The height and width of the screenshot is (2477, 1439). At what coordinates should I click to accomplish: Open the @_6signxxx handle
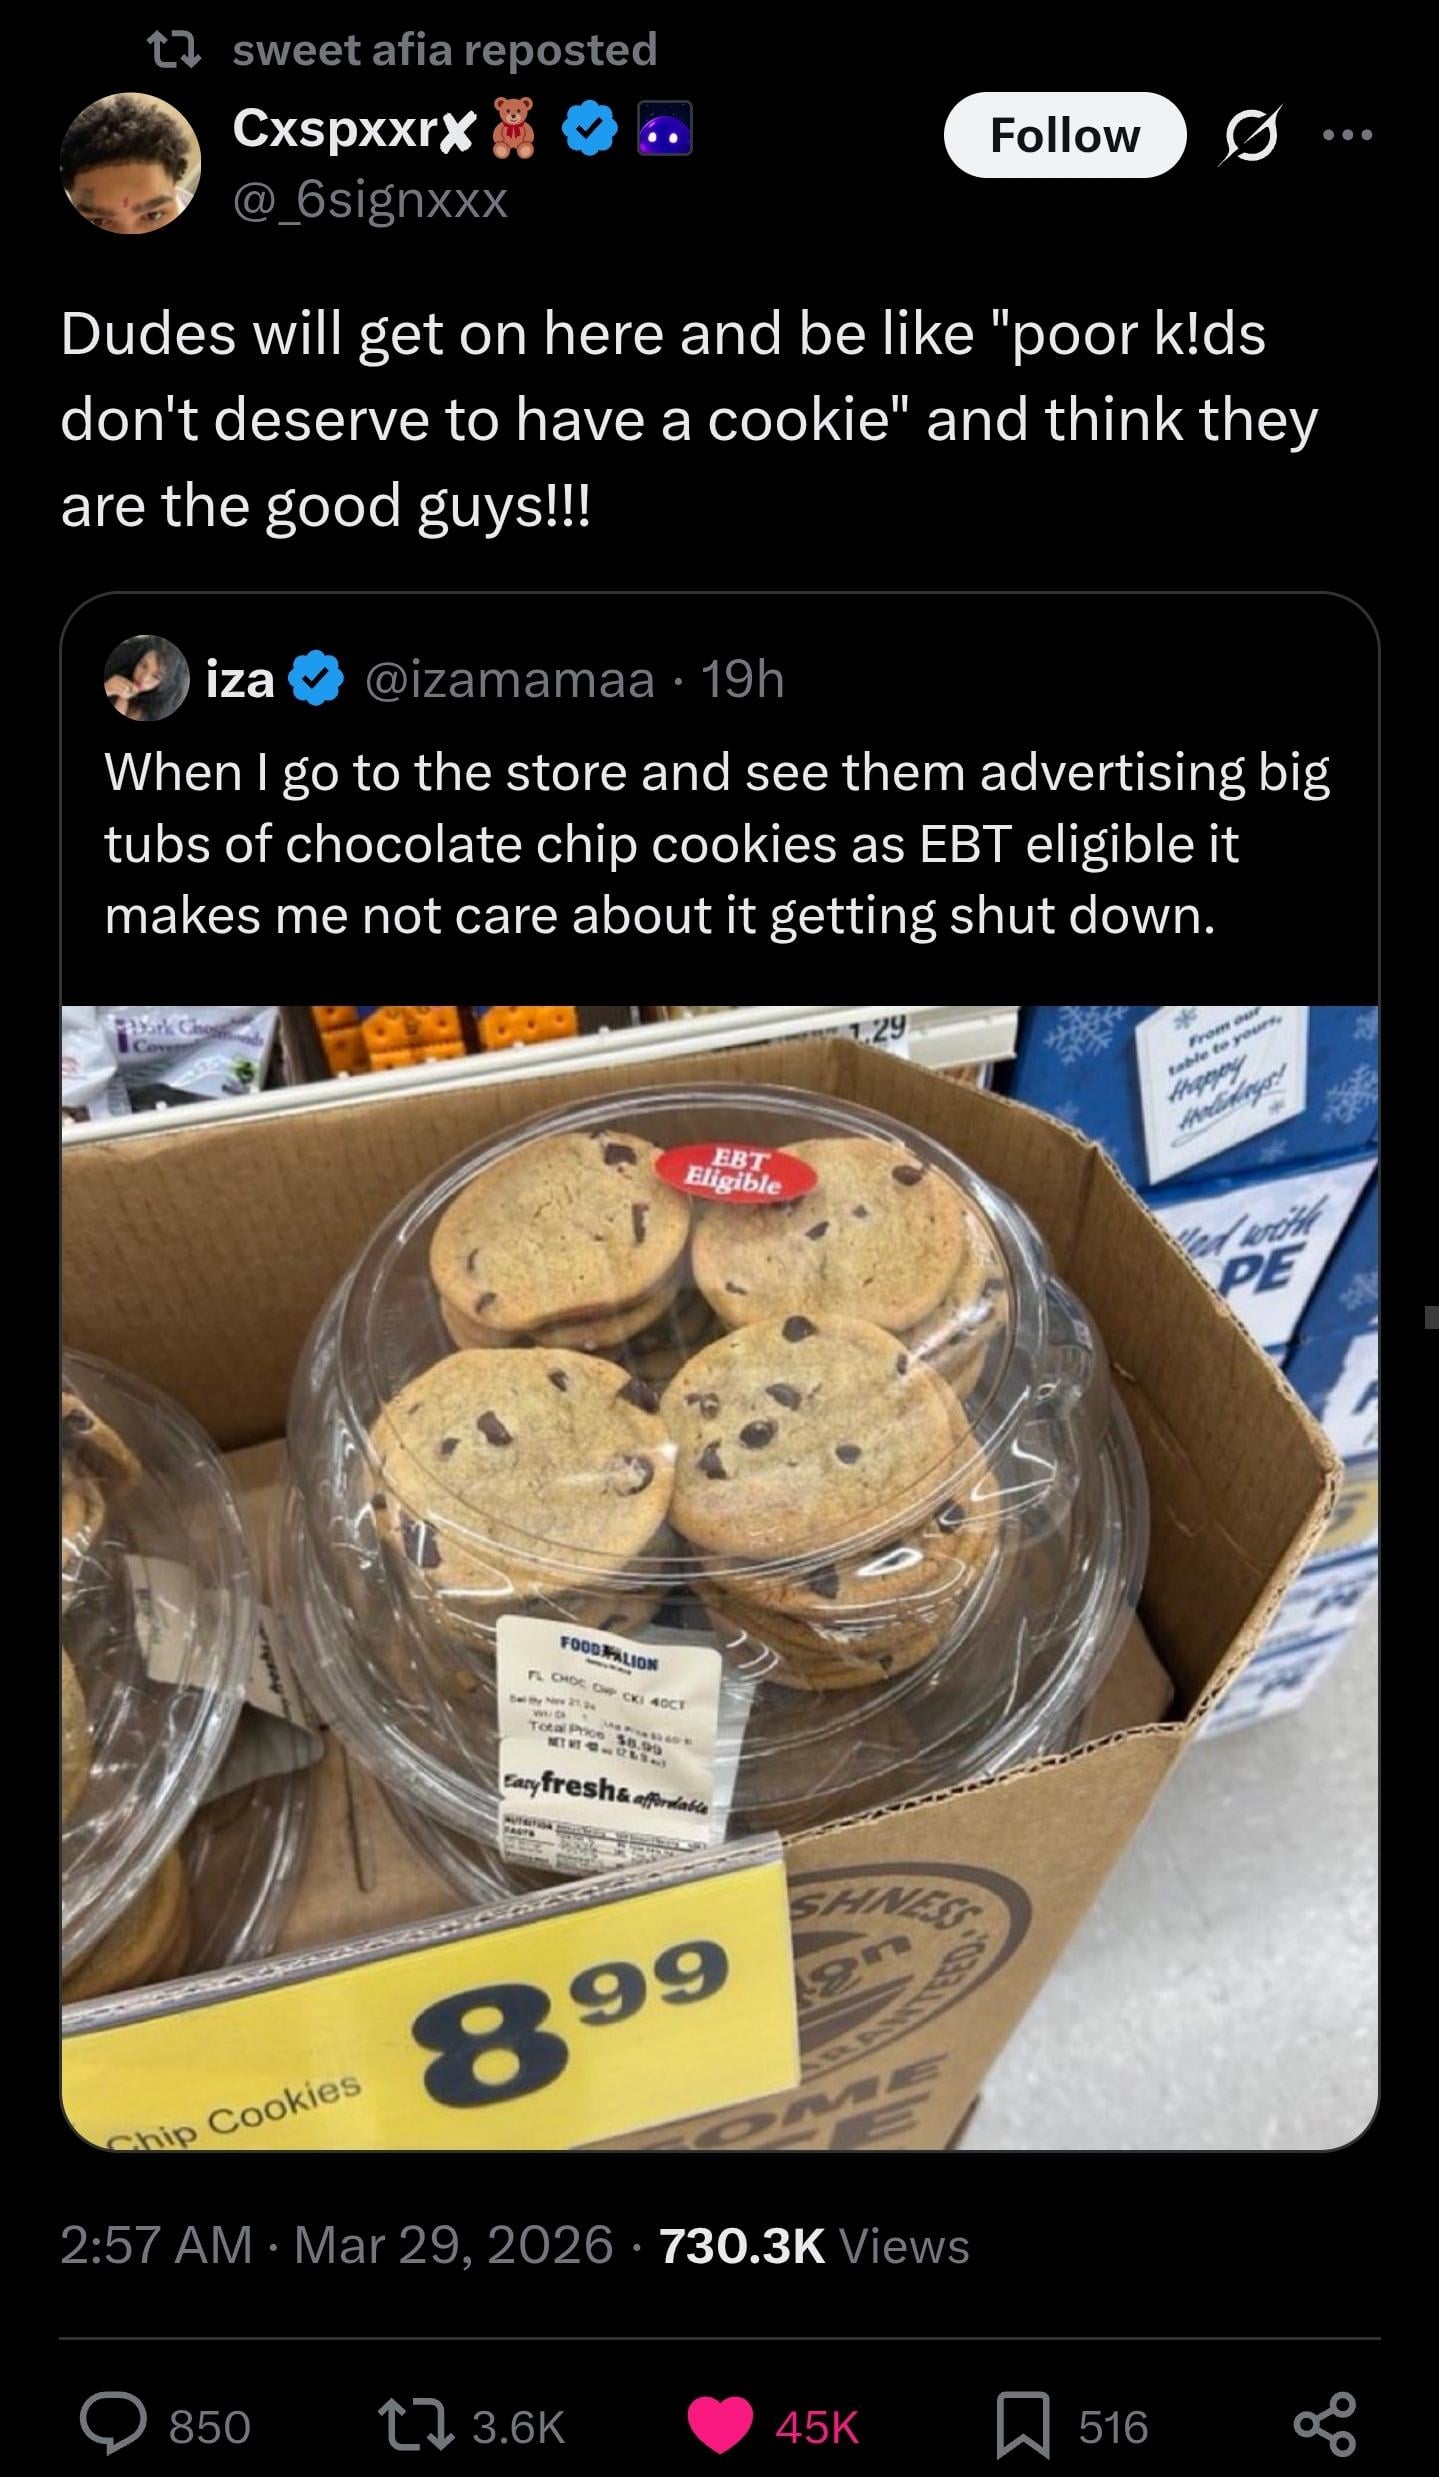370,199
